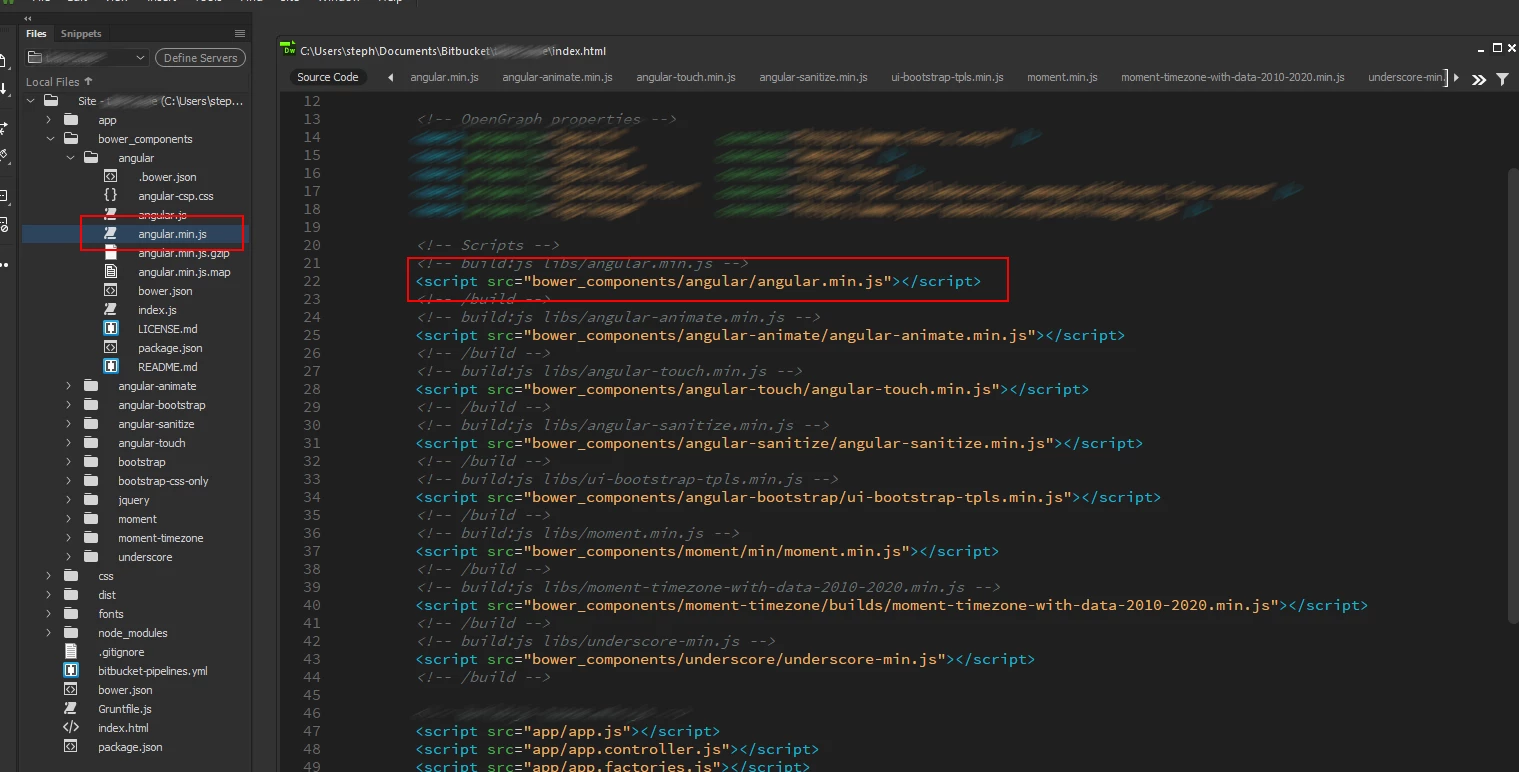Expand the app folder
The image size is (1519, 772).
pos(49,120)
